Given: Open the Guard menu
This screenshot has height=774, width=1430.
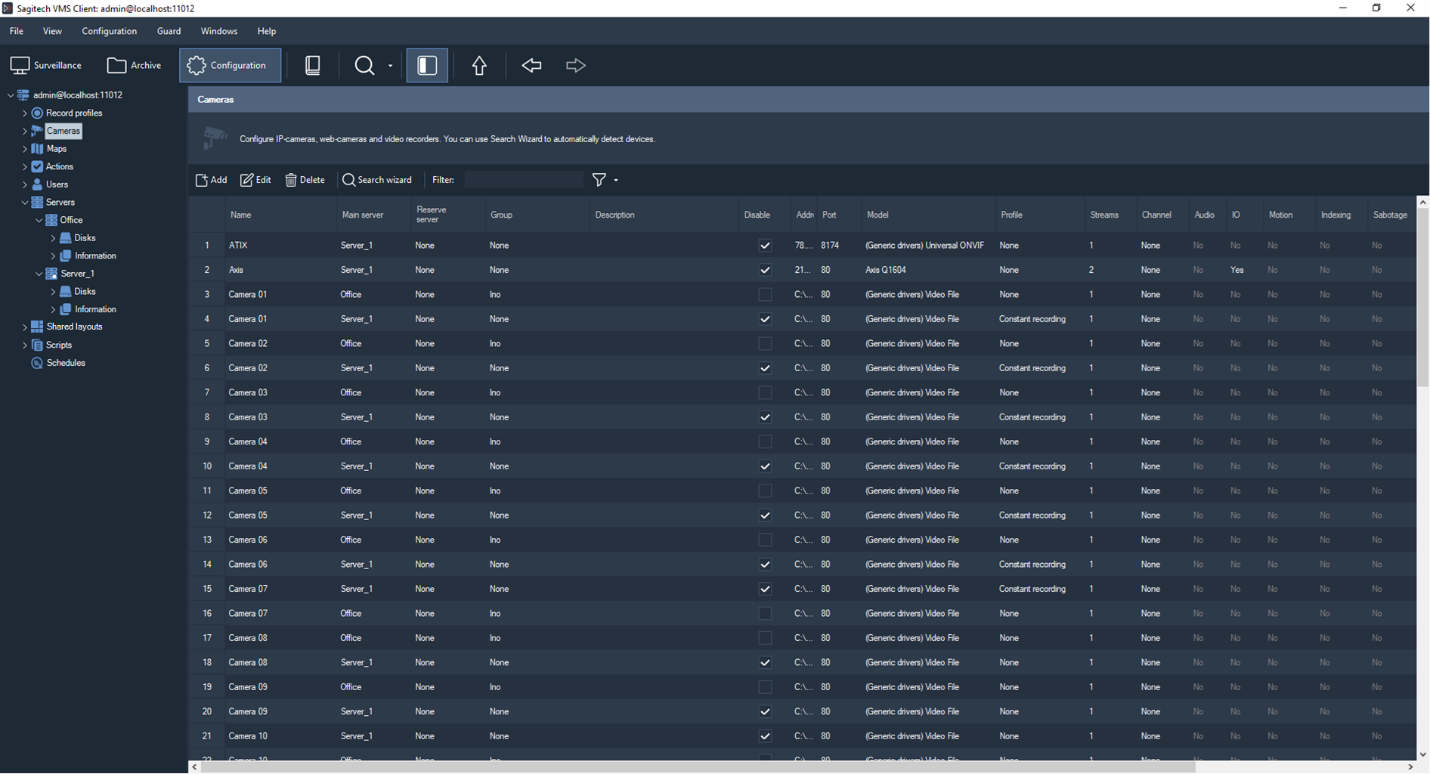Looking at the screenshot, I should point(169,31).
